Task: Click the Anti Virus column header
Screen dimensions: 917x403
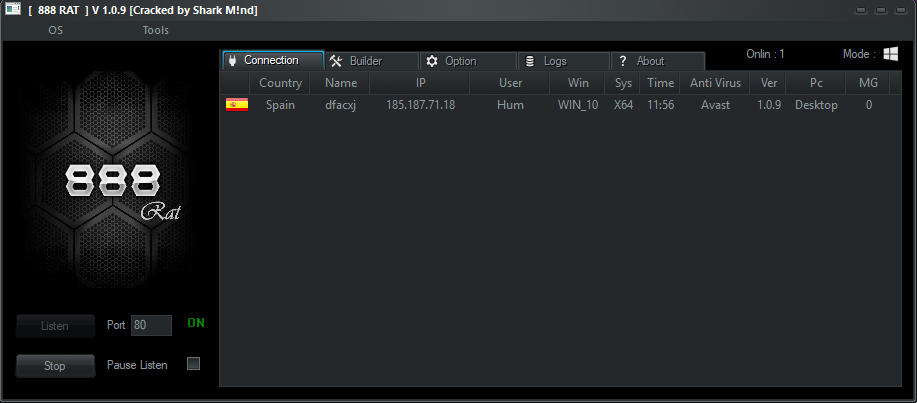Action: pos(715,83)
